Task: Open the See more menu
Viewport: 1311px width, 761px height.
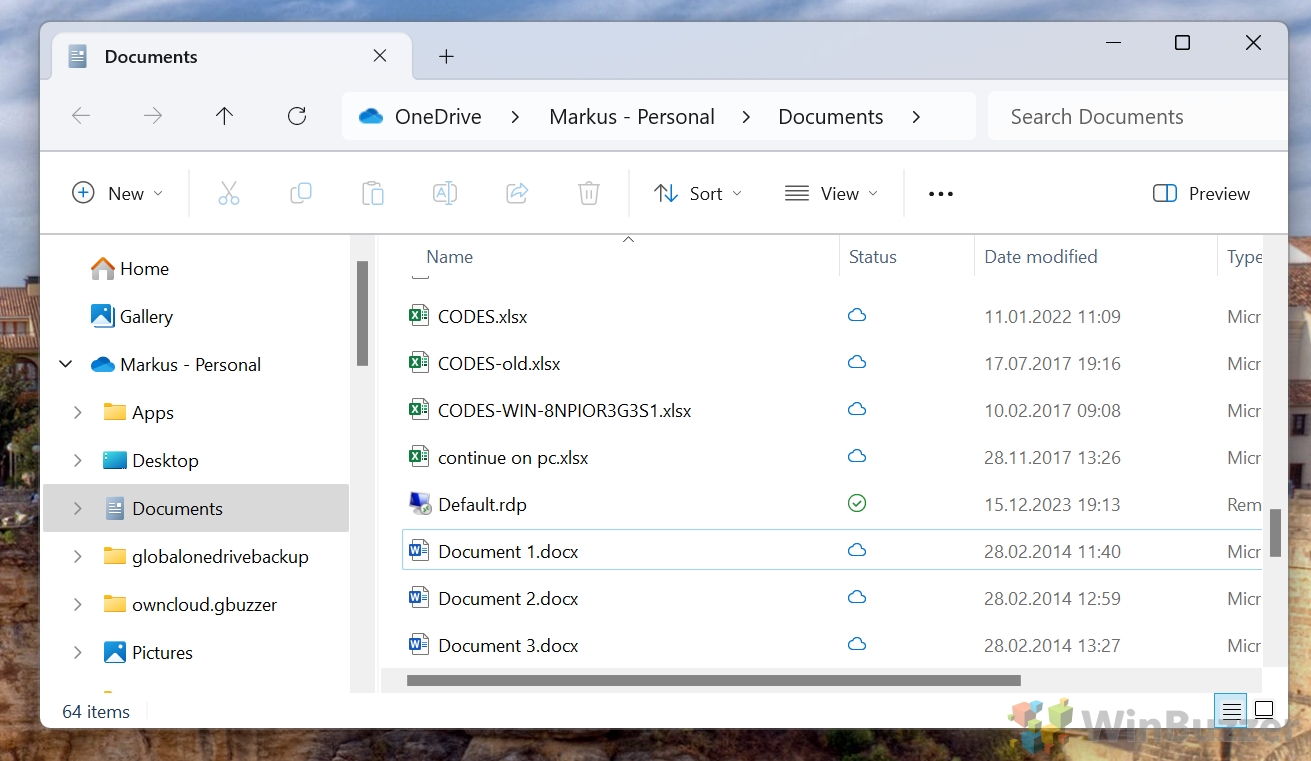Action: (x=939, y=193)
